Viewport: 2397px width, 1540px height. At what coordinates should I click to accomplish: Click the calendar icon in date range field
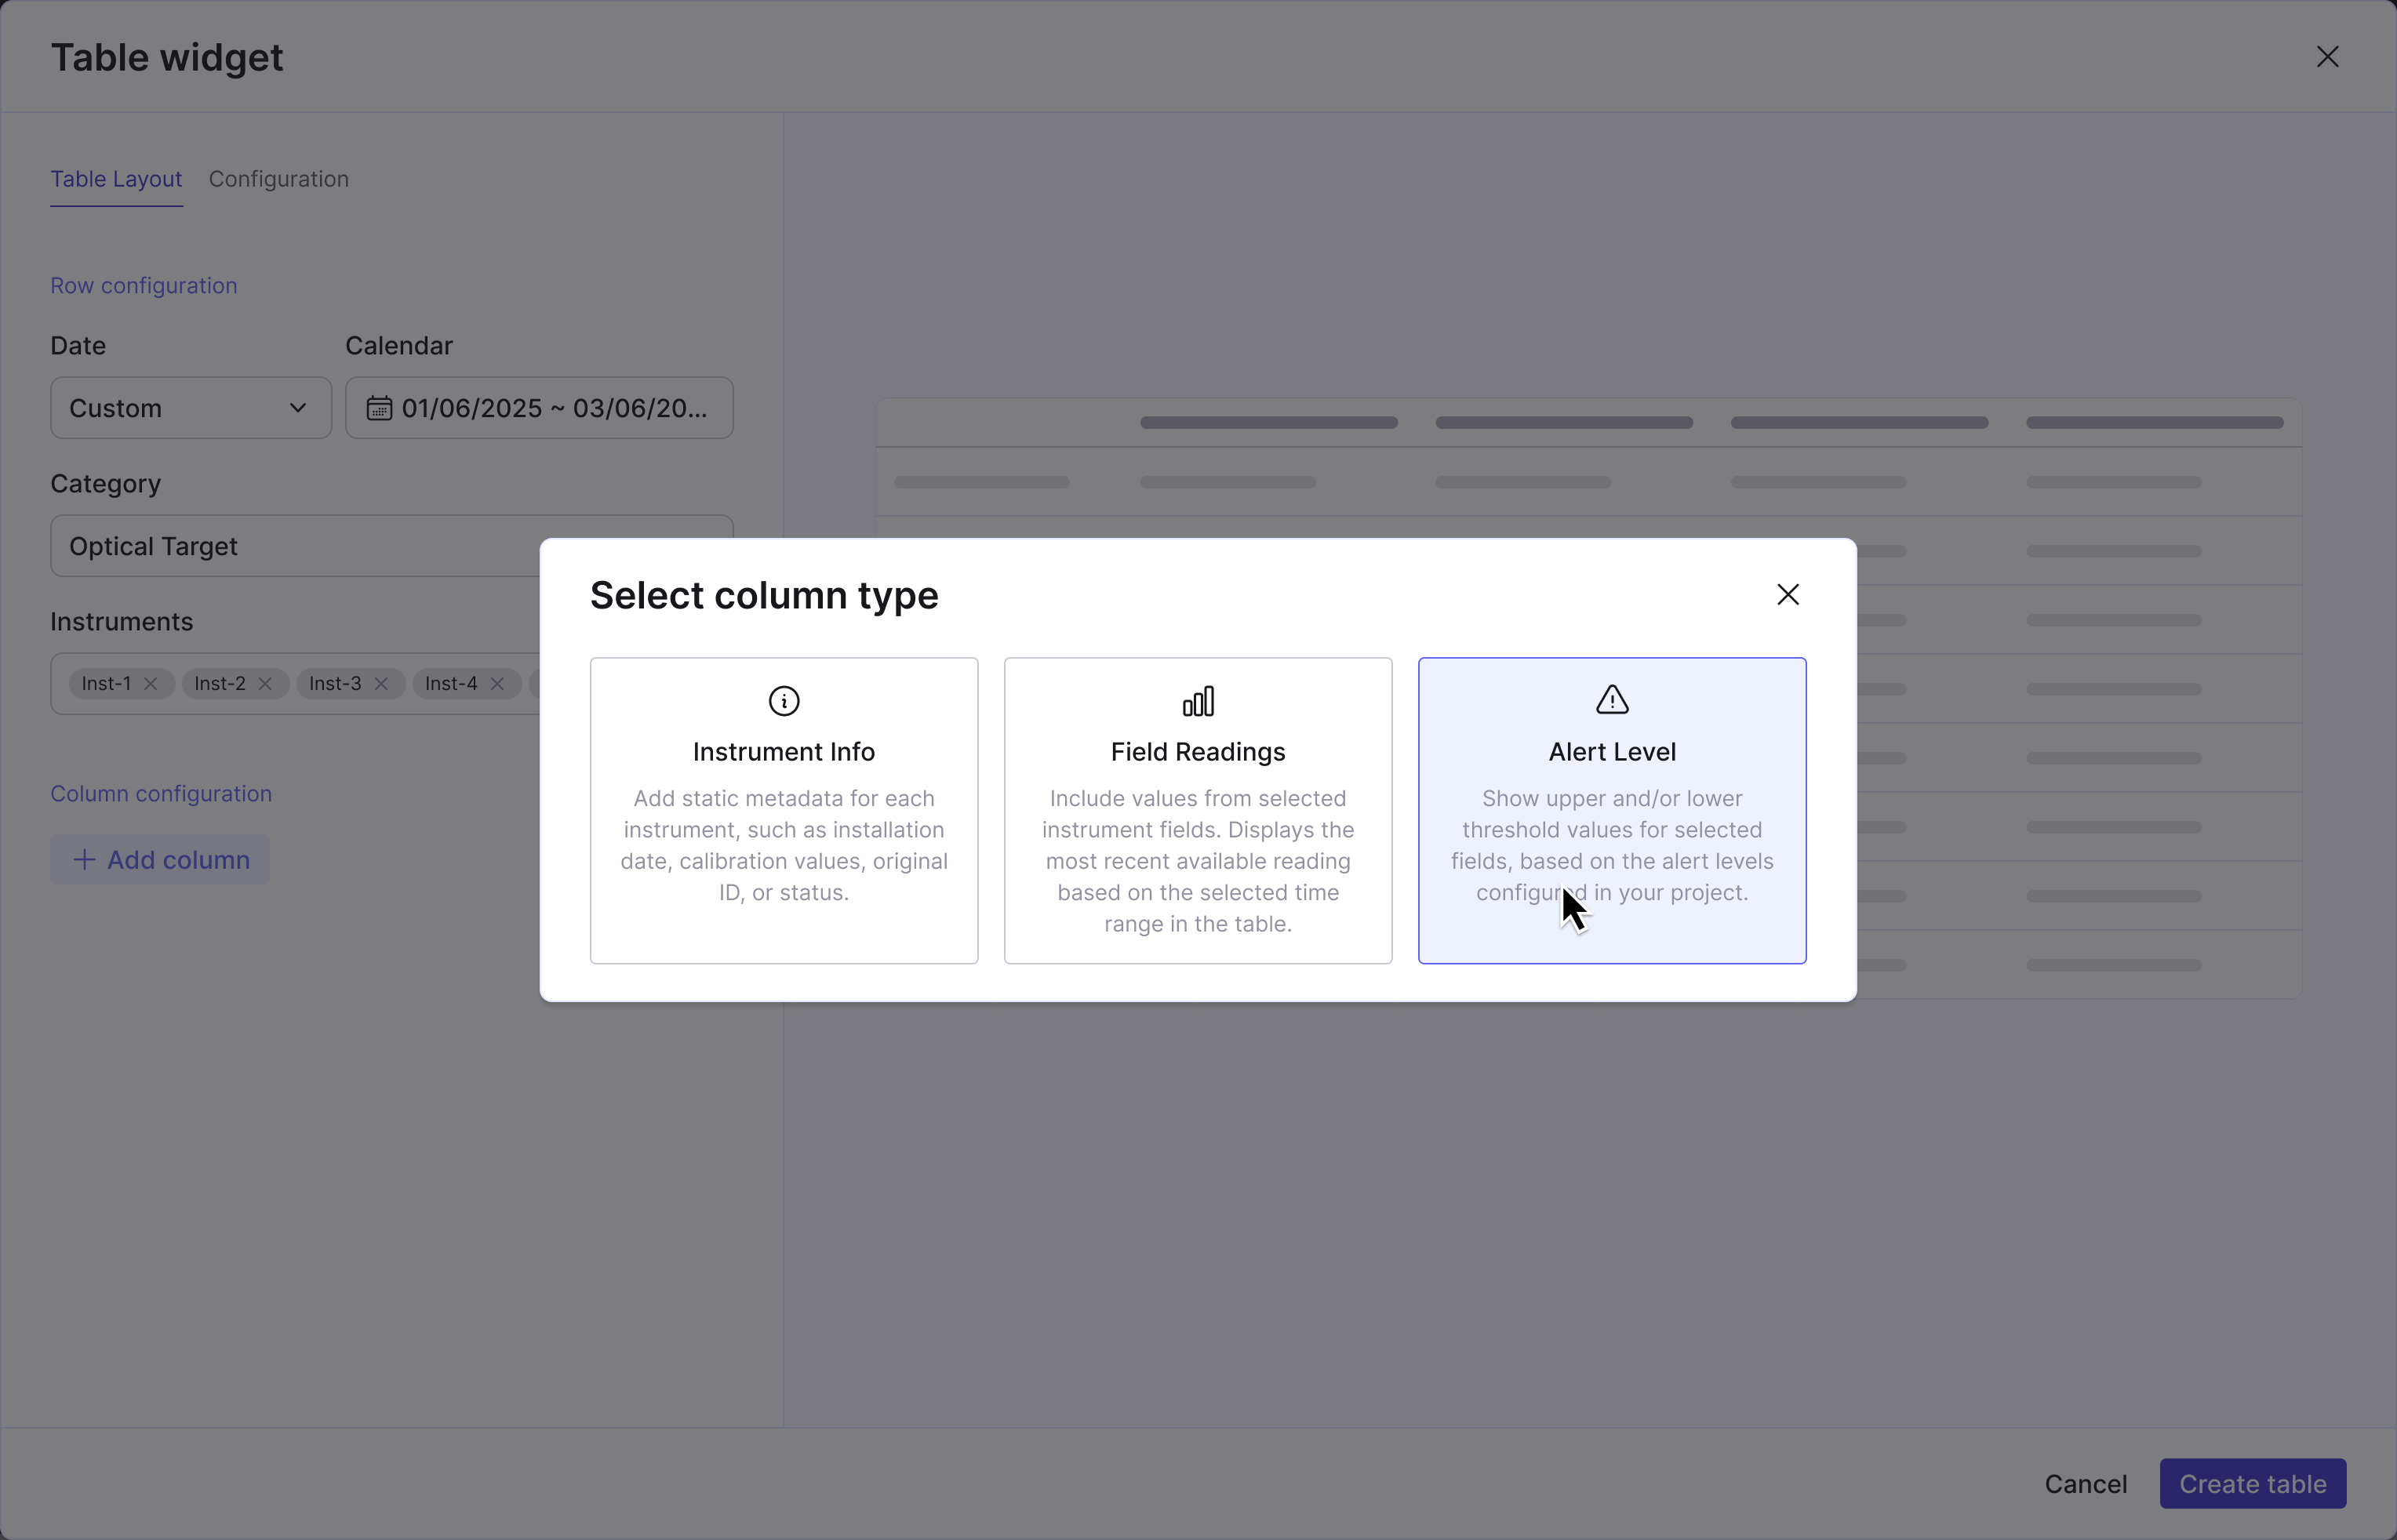tap(379, 408)
